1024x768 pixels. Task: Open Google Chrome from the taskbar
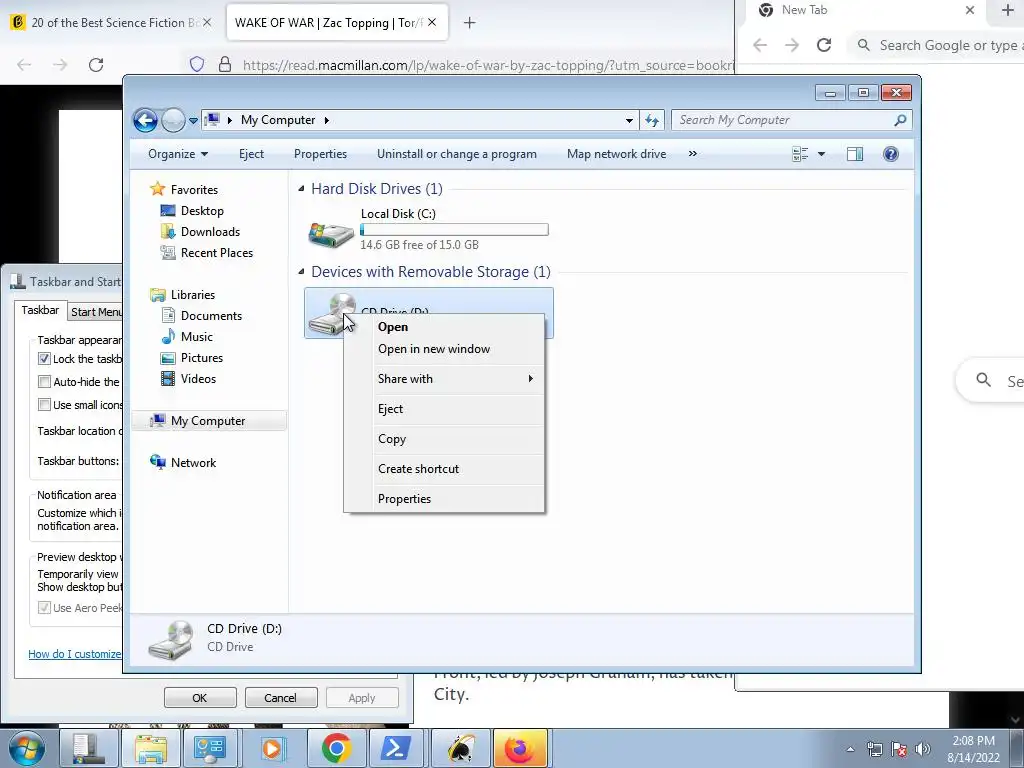point(336,748)
